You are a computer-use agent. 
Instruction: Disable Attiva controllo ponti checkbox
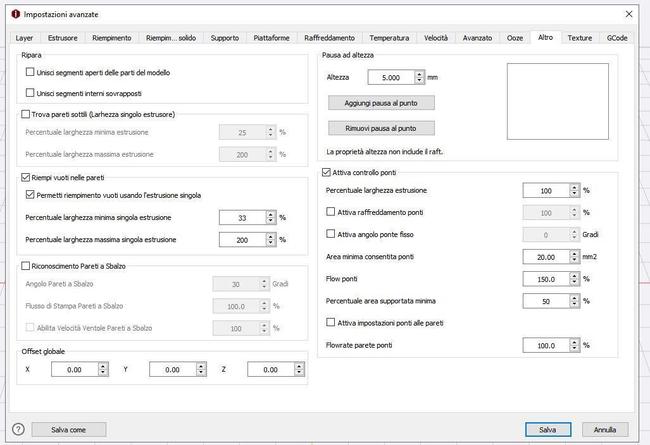(327, 173)
